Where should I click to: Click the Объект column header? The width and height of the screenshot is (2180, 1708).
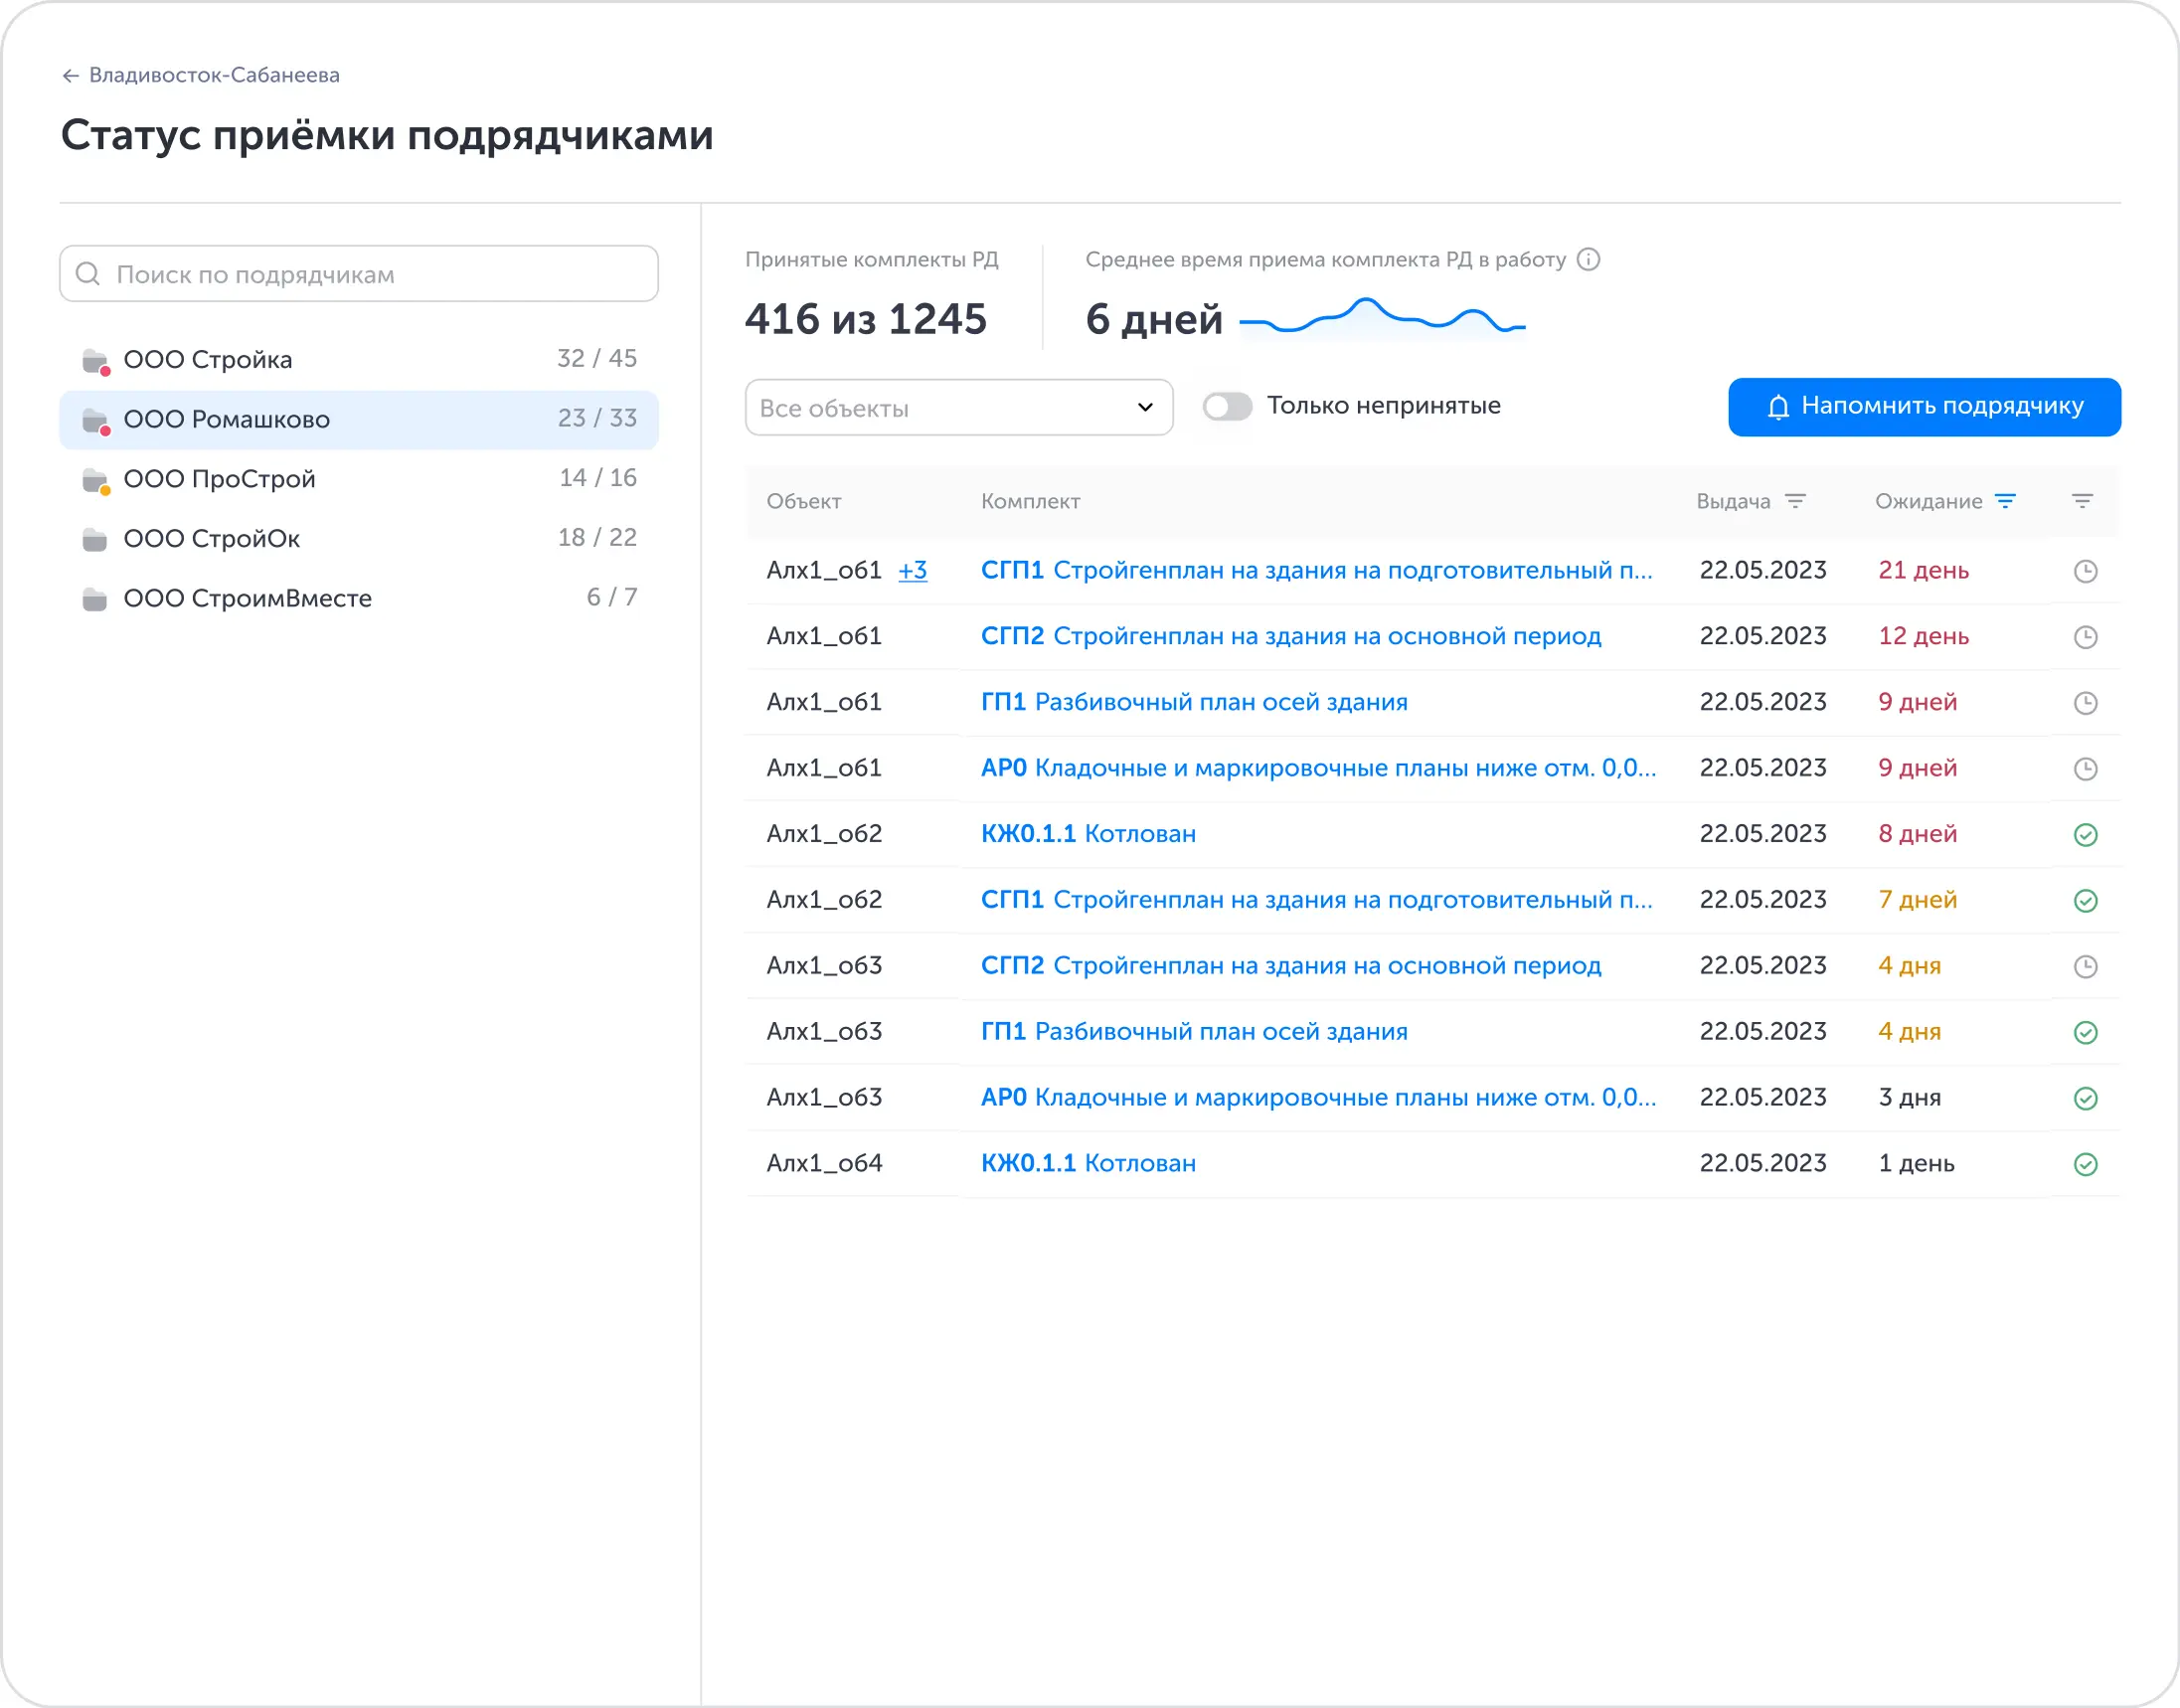point(804,501)
